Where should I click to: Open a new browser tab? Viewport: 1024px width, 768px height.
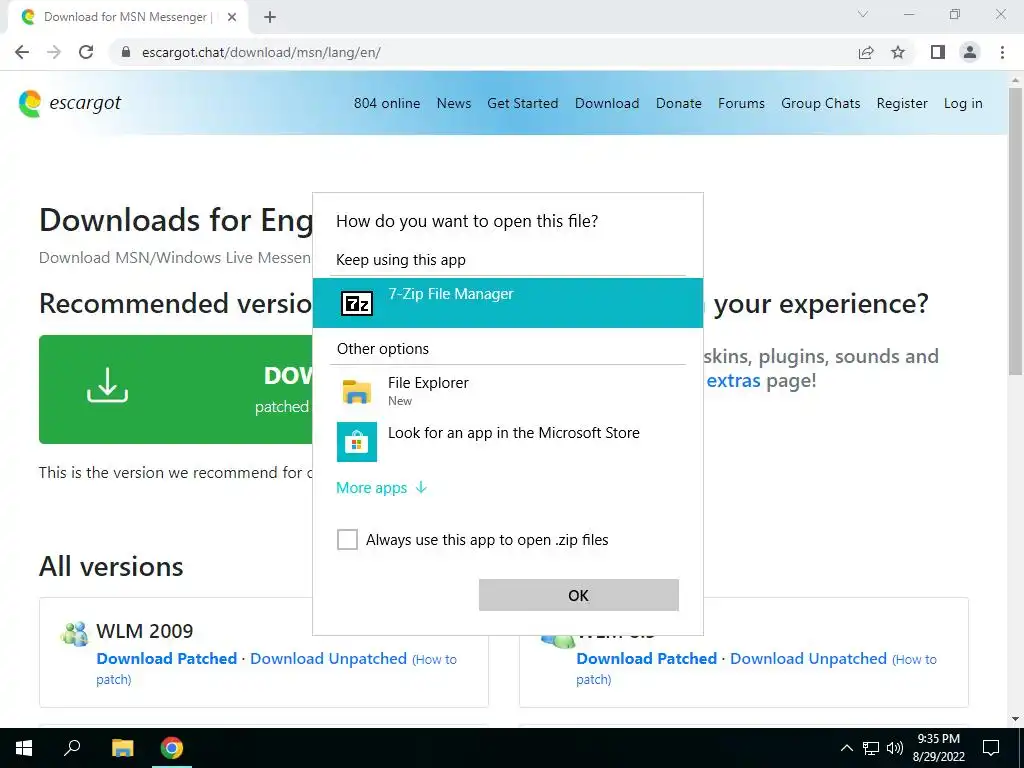[x=270, y=17]
